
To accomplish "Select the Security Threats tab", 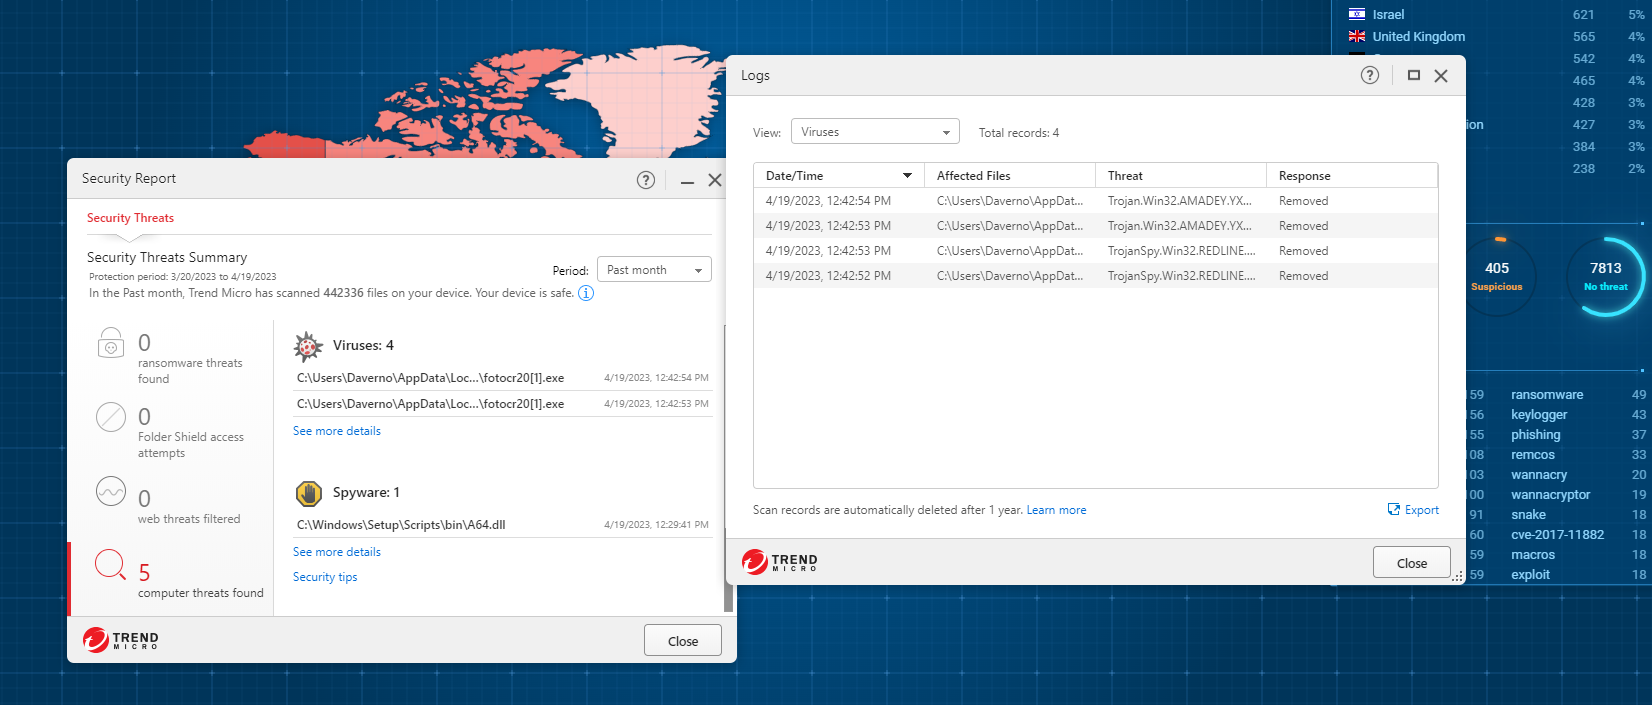I will tap(130, 218).
